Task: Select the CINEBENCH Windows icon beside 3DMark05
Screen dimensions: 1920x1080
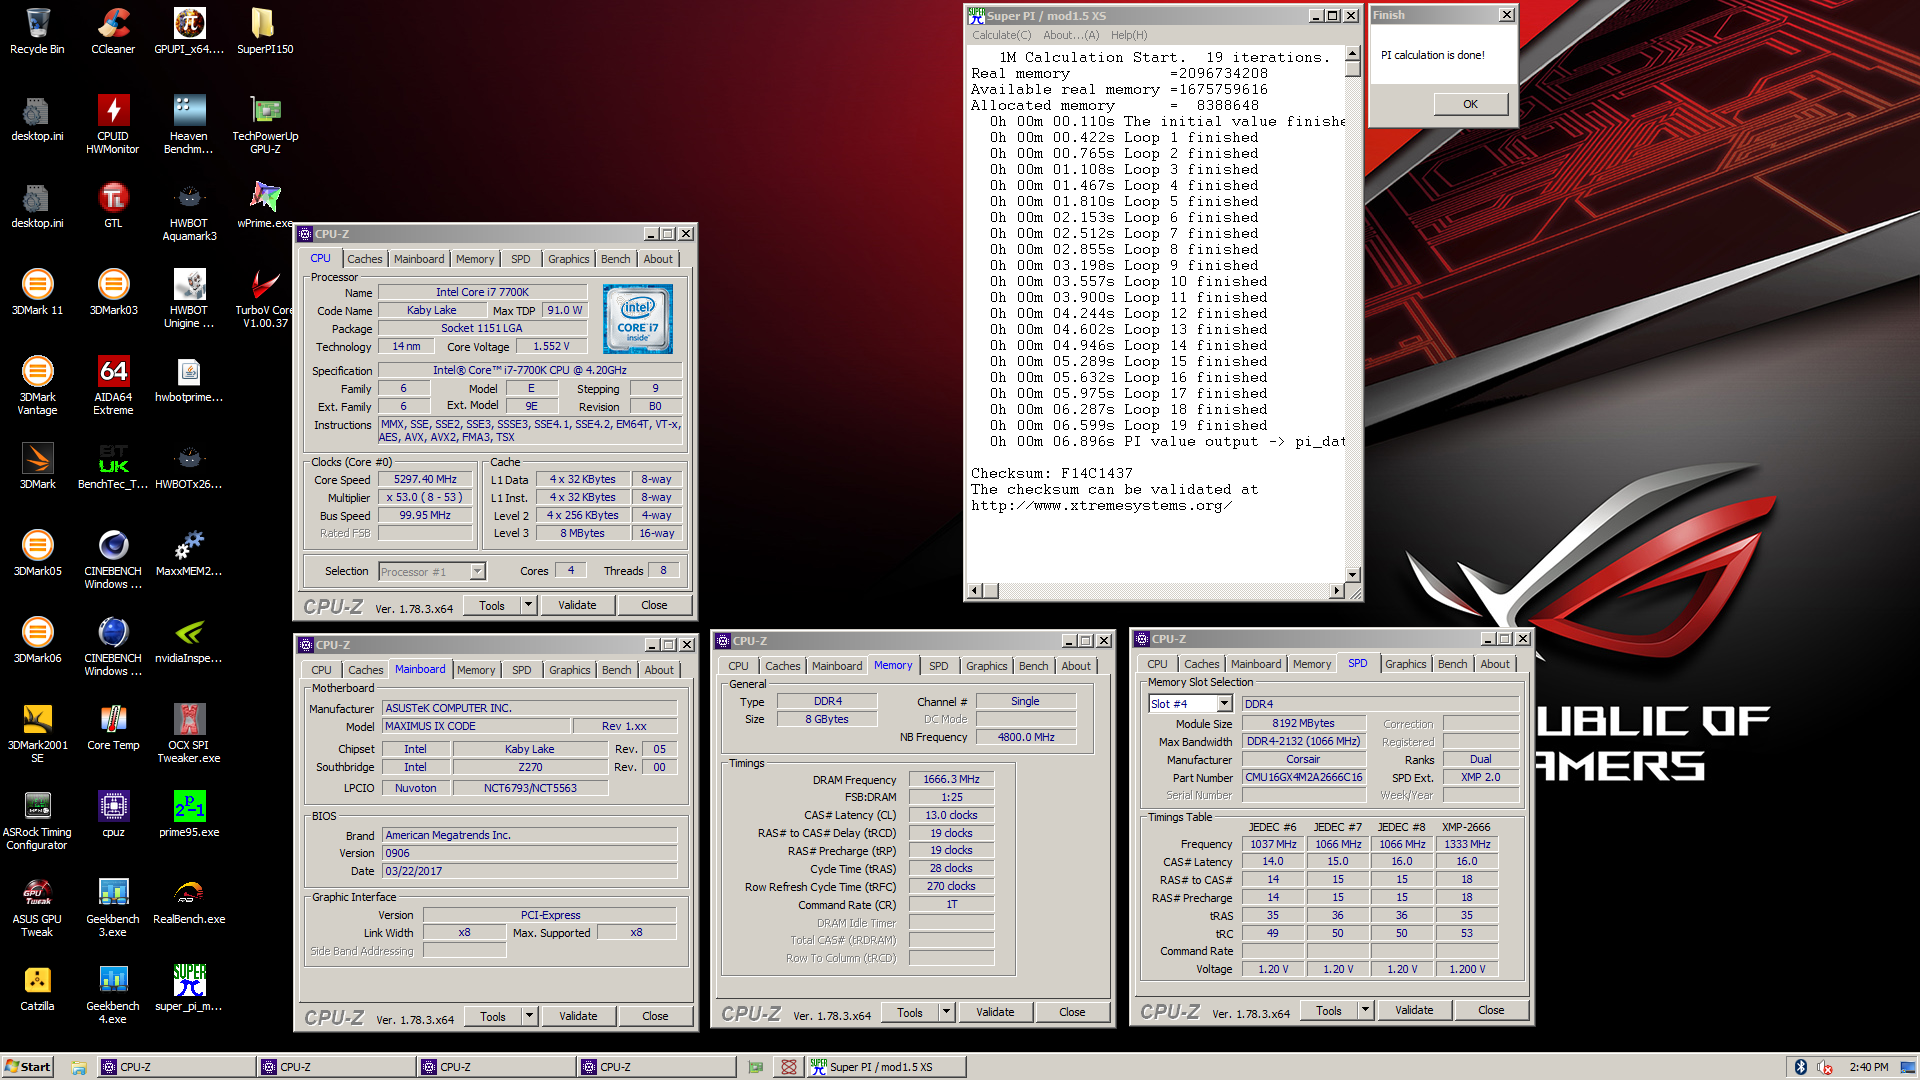Action: click(x=113, y=559)
